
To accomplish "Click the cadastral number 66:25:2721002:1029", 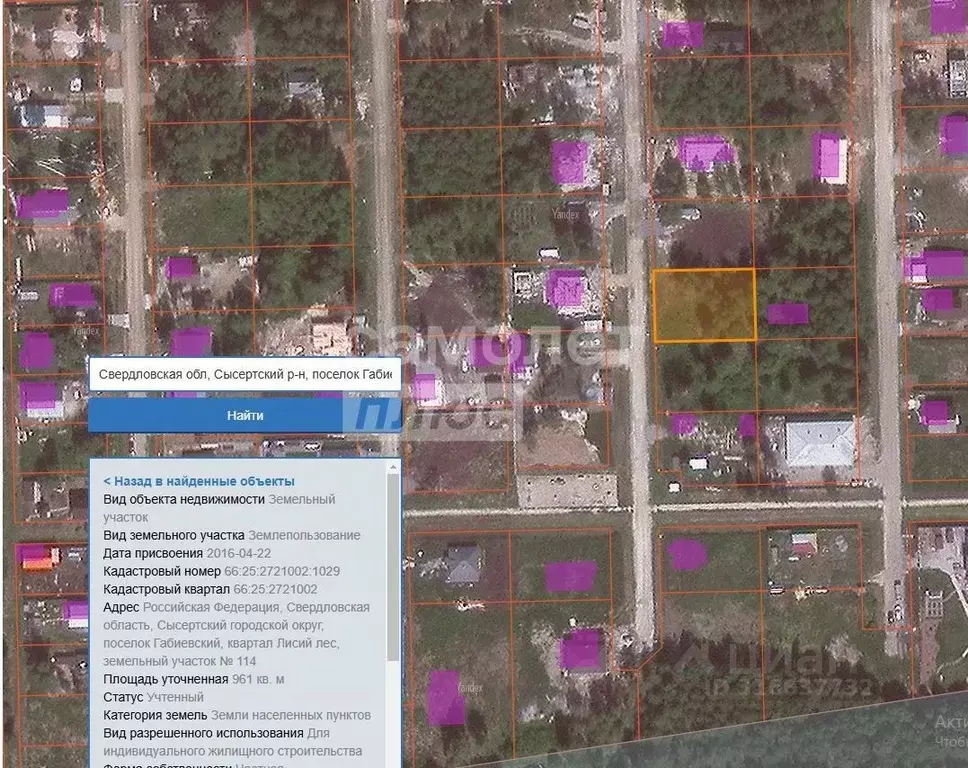I will 282,571.
